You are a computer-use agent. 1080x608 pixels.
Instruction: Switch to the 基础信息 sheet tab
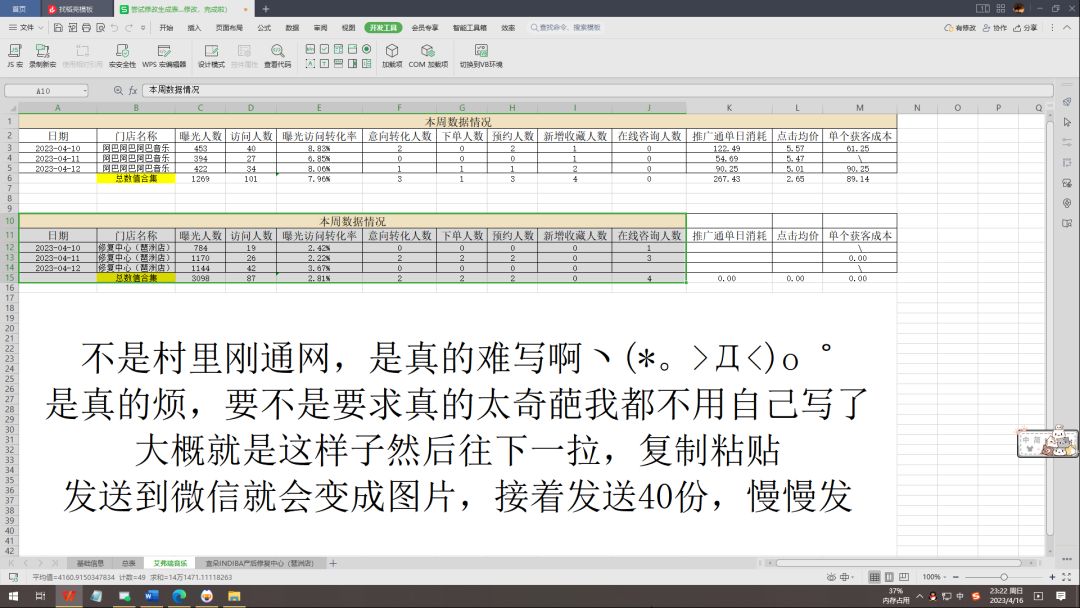(90, 563)
